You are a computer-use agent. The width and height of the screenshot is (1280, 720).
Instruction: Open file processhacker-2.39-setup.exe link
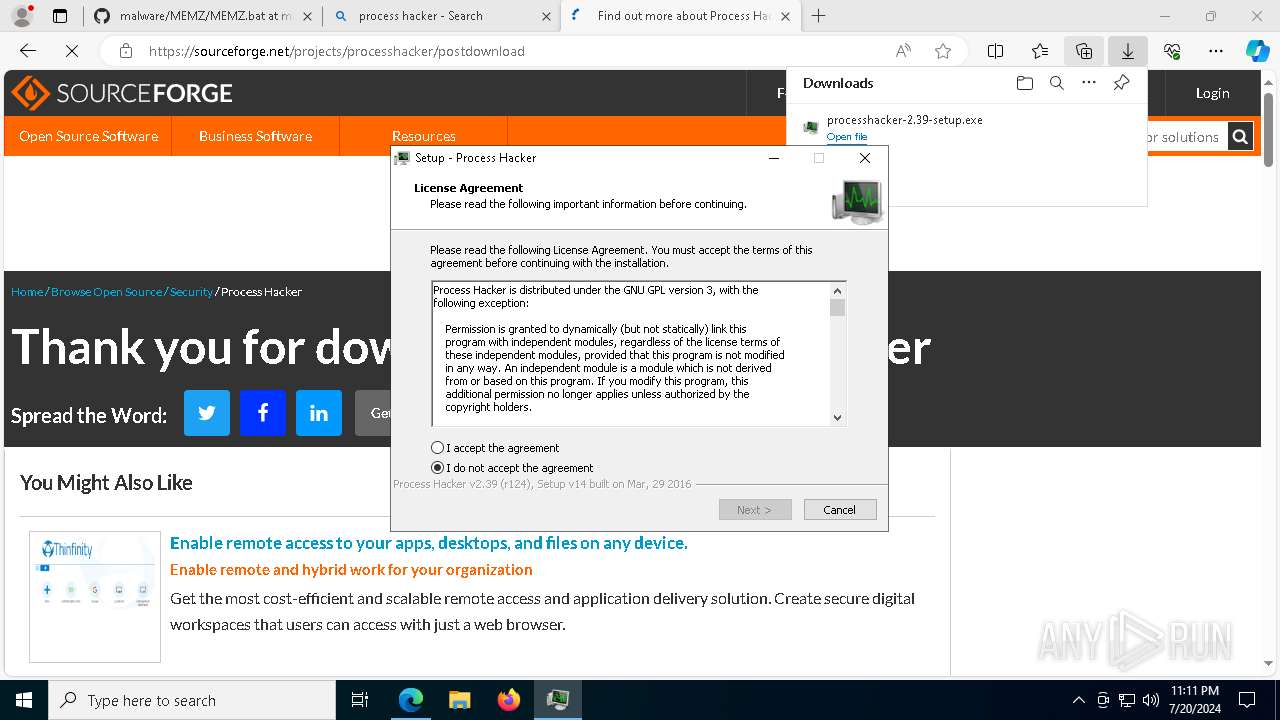(847, 137)
